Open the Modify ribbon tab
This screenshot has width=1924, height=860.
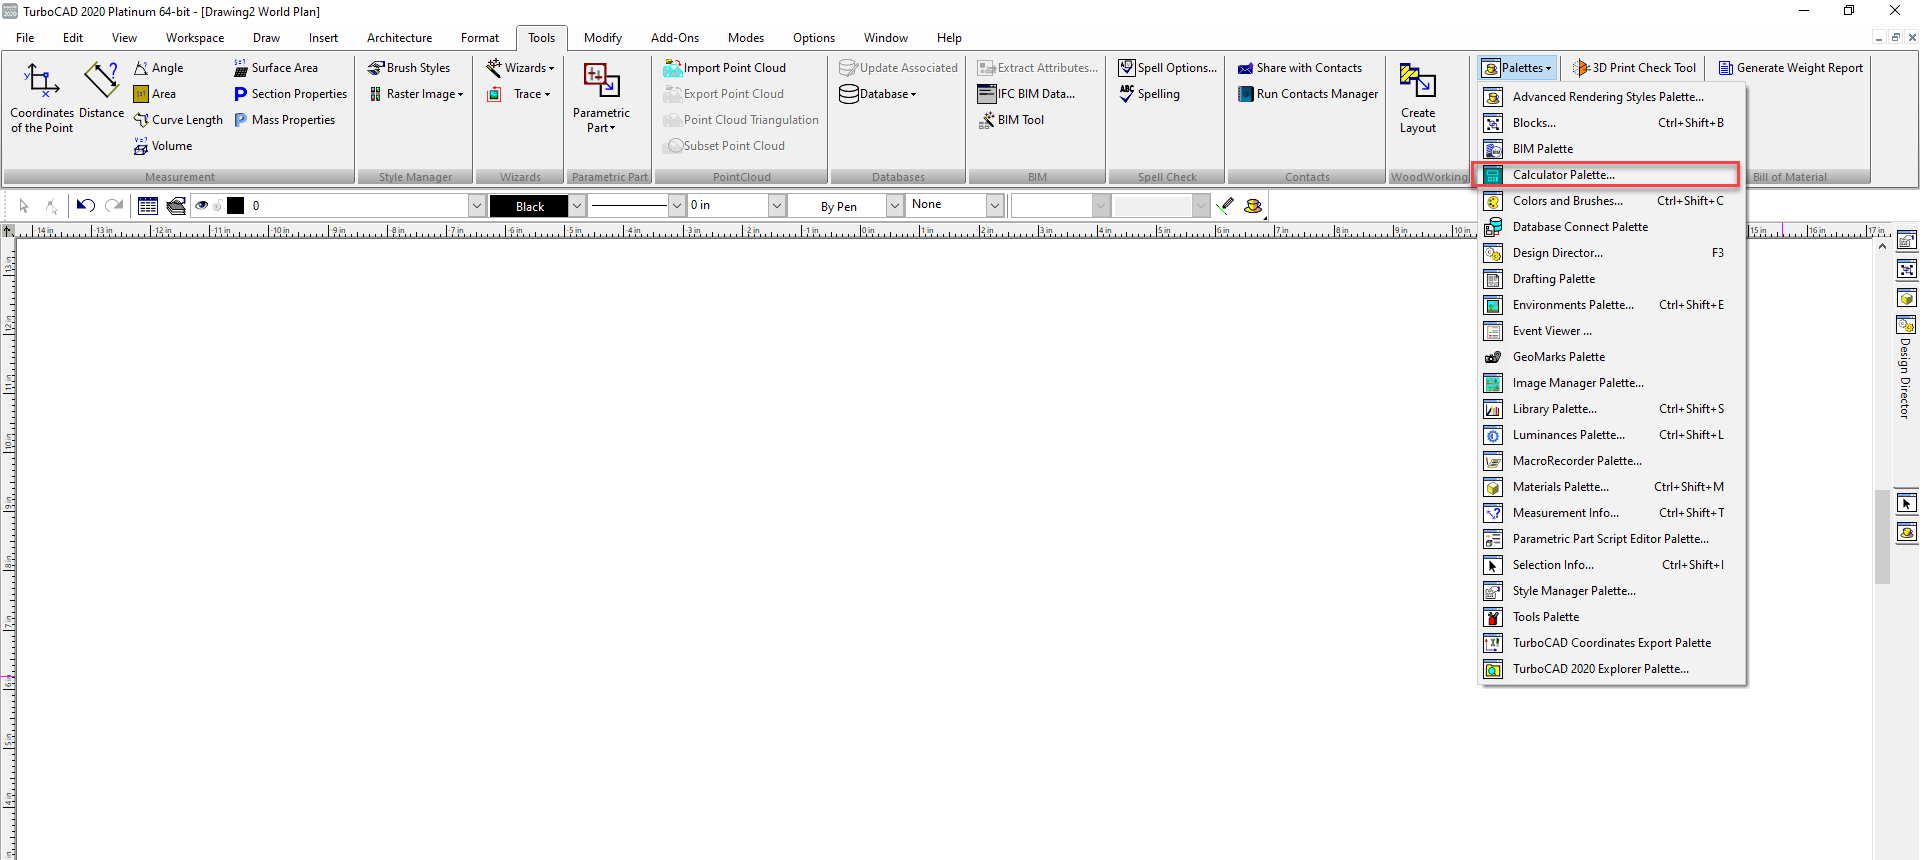click(603, 38)
